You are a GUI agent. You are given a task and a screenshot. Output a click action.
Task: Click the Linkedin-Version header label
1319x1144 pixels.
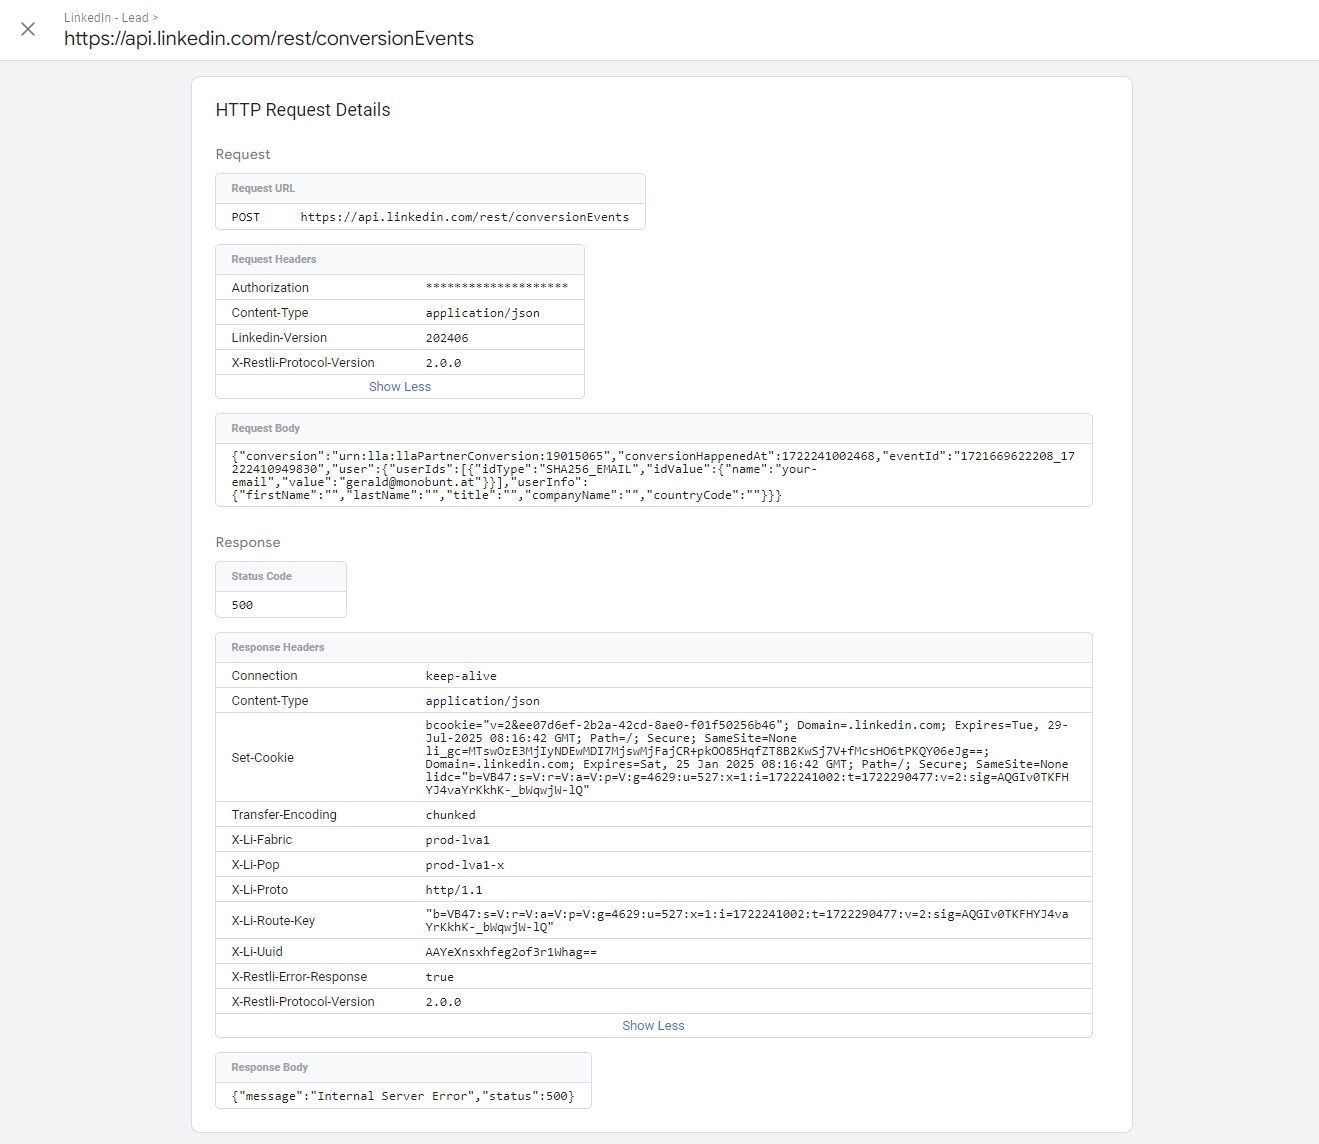click(x=279, y=338)
